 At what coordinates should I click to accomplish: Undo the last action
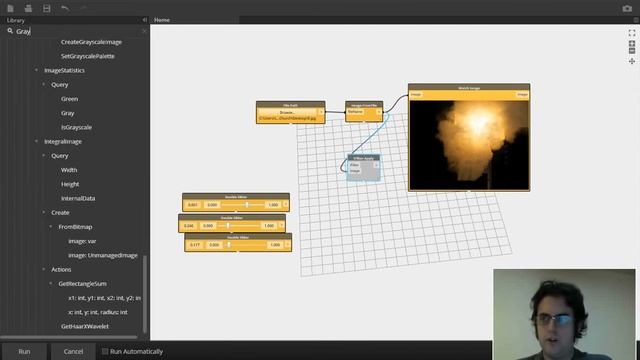(65, 8)
